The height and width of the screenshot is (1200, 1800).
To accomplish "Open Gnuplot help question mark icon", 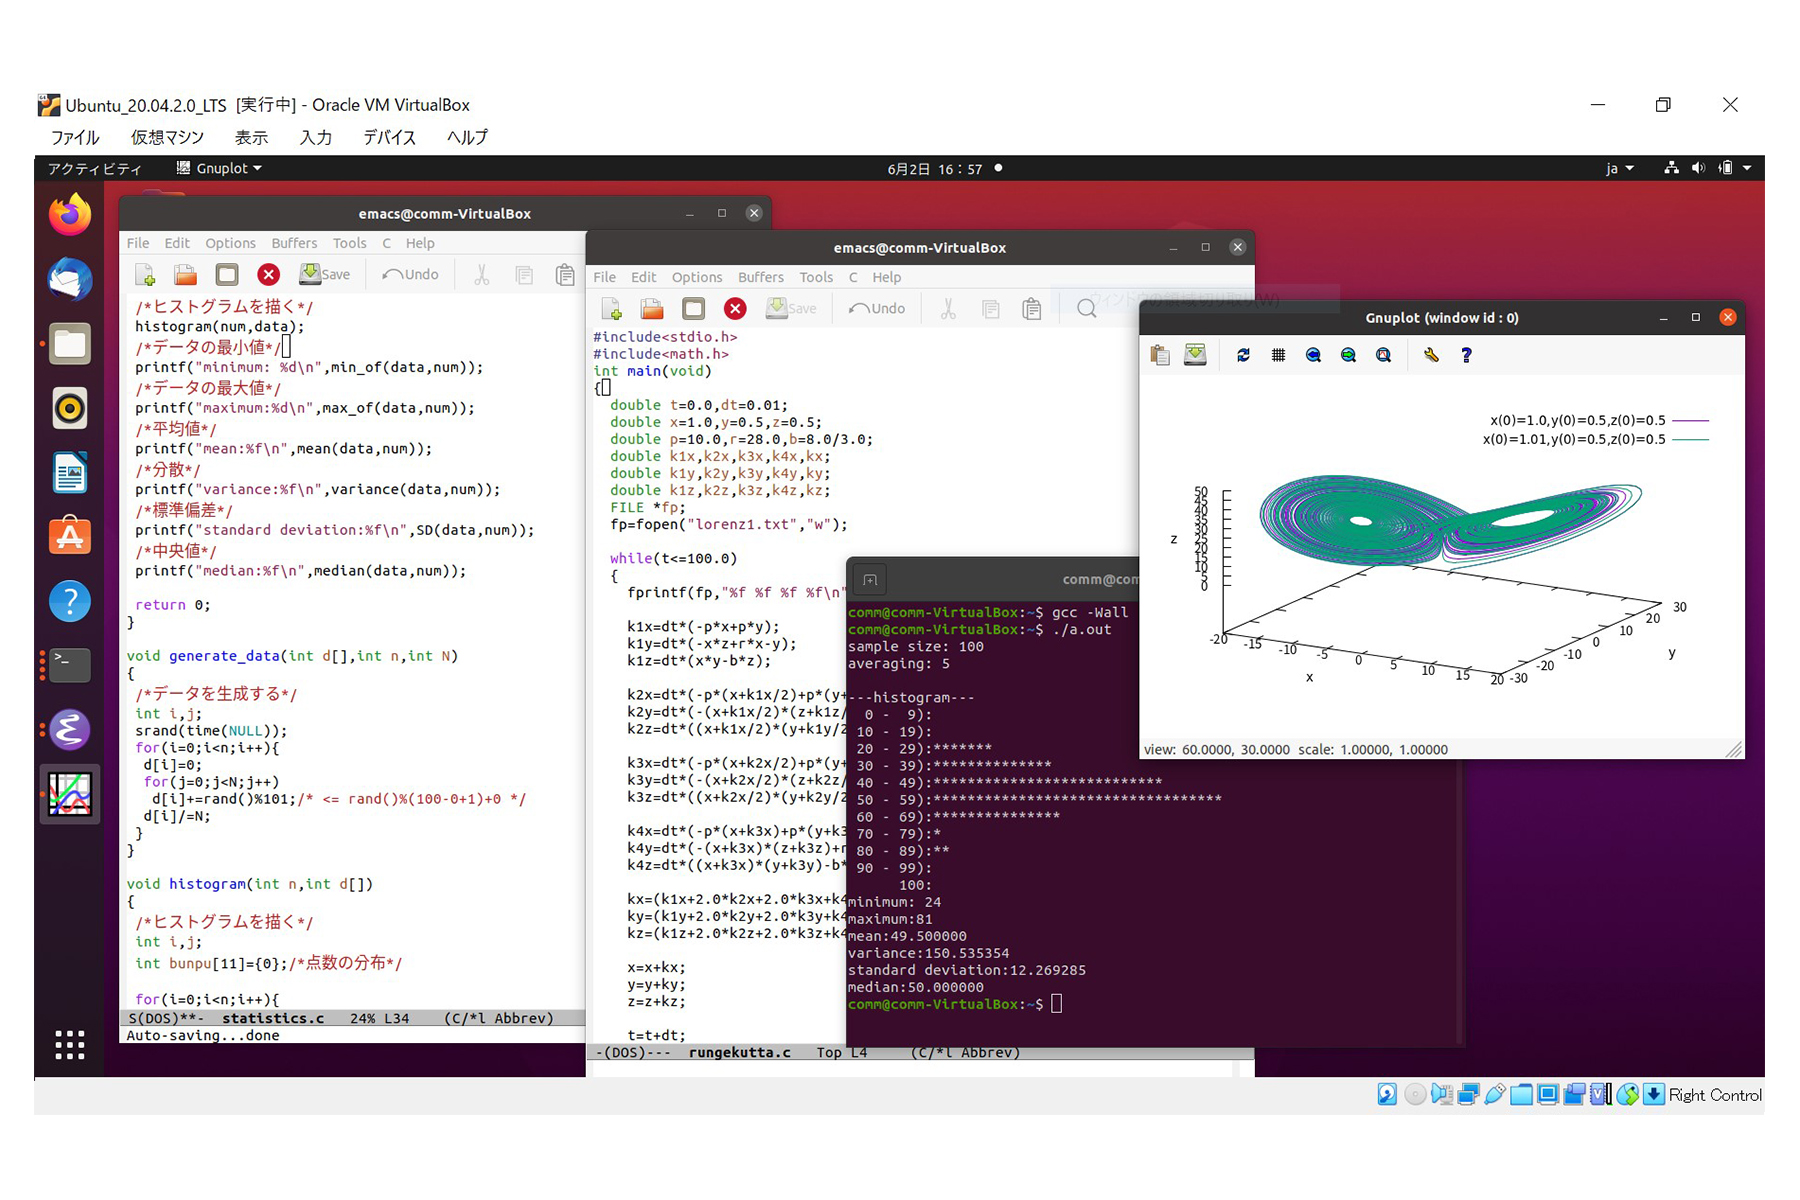I will click(x=1466, y=355).
